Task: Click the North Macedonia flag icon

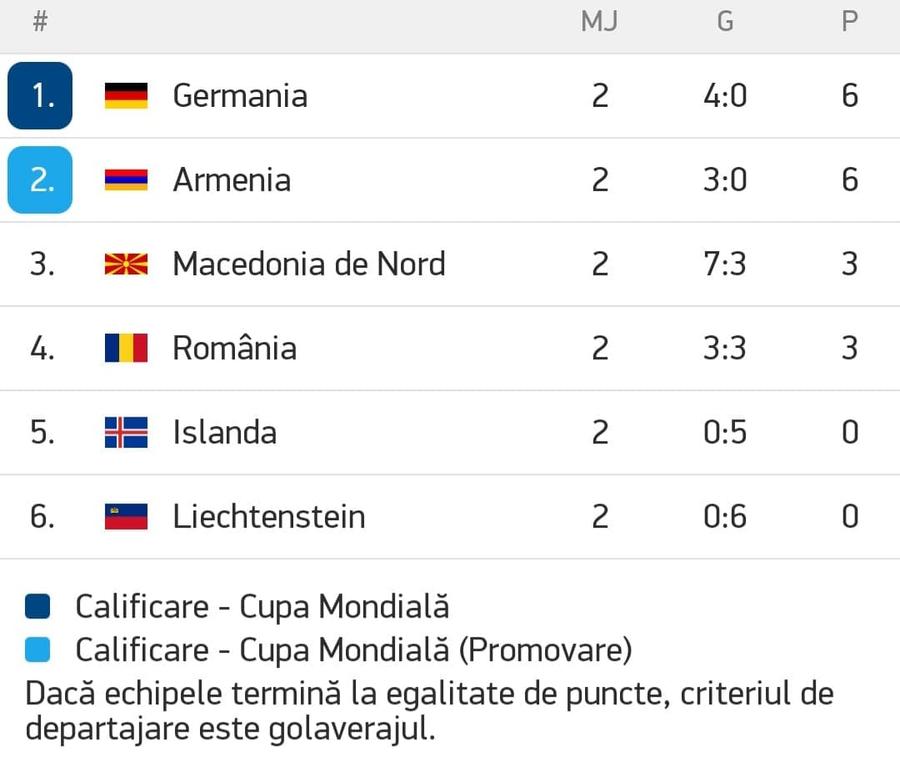Action: point(126,264)
